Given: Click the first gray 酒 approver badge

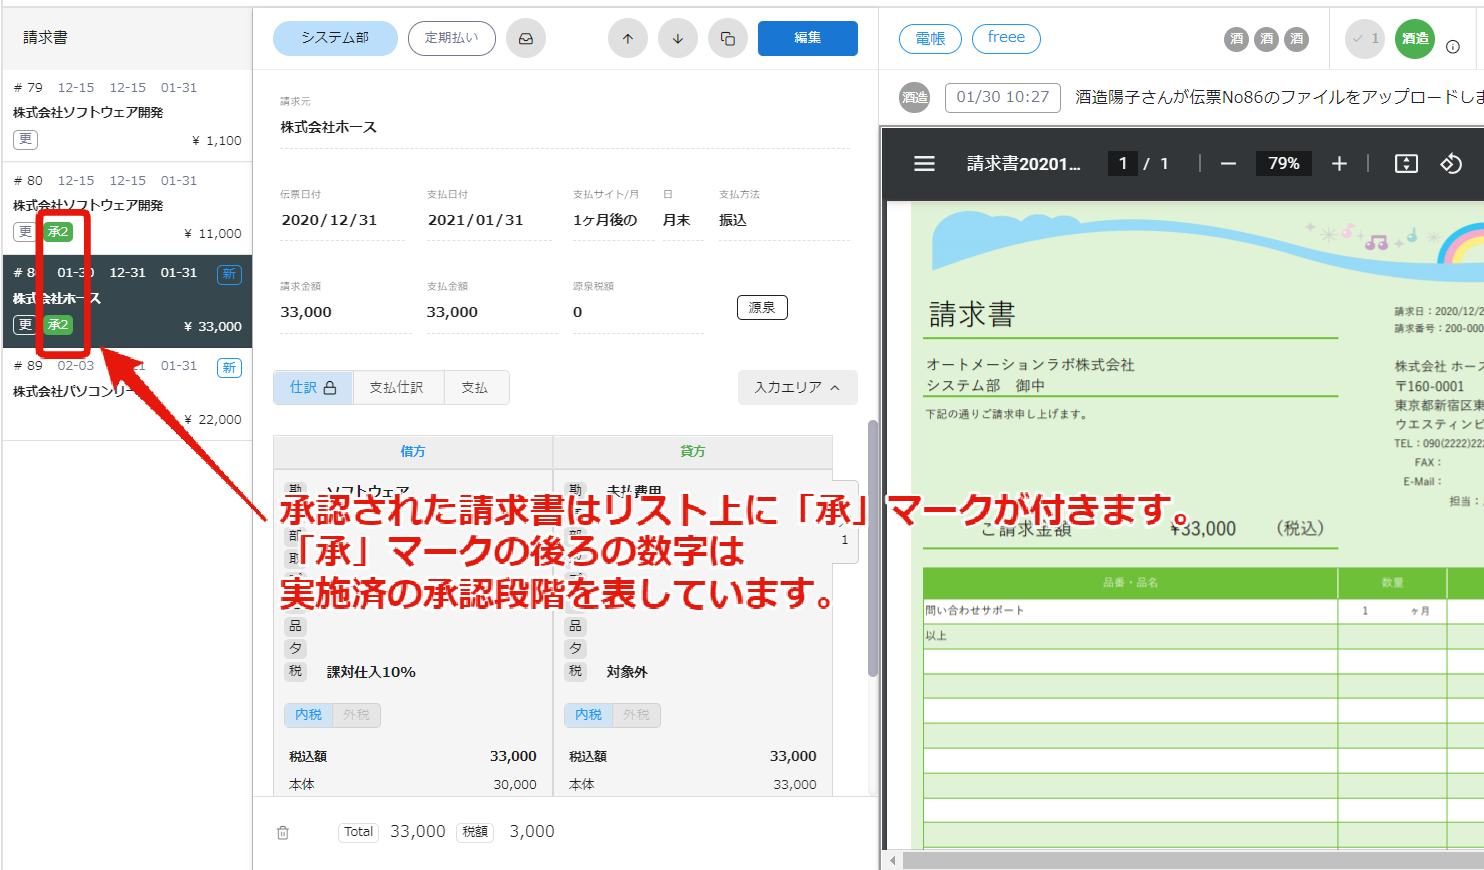Looking at the screenshot, I should (1237, 39).
